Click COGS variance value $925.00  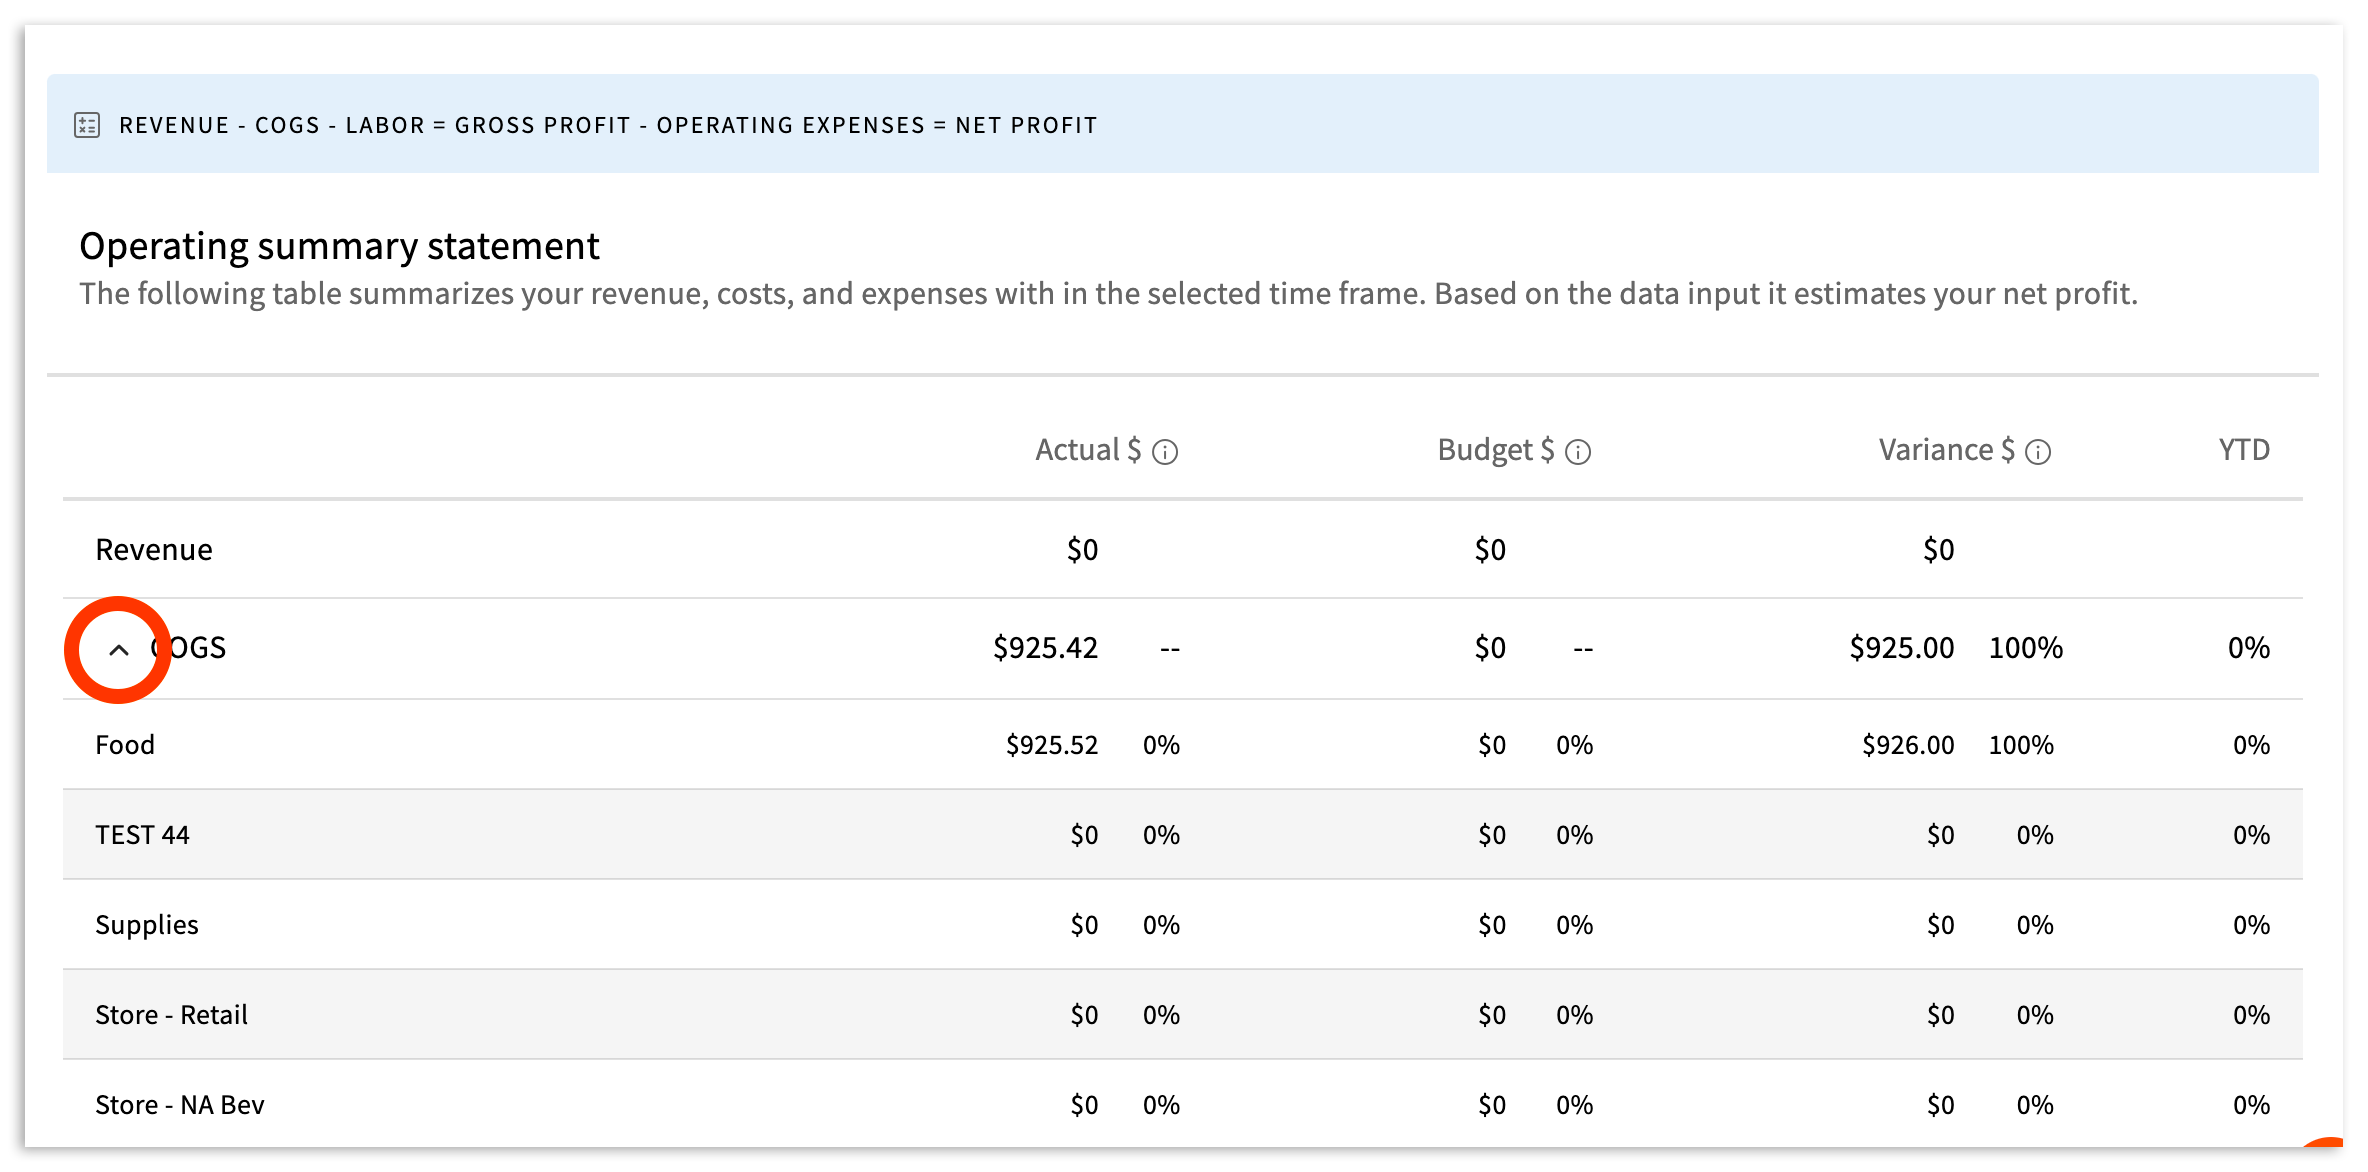pos(1901,648)
